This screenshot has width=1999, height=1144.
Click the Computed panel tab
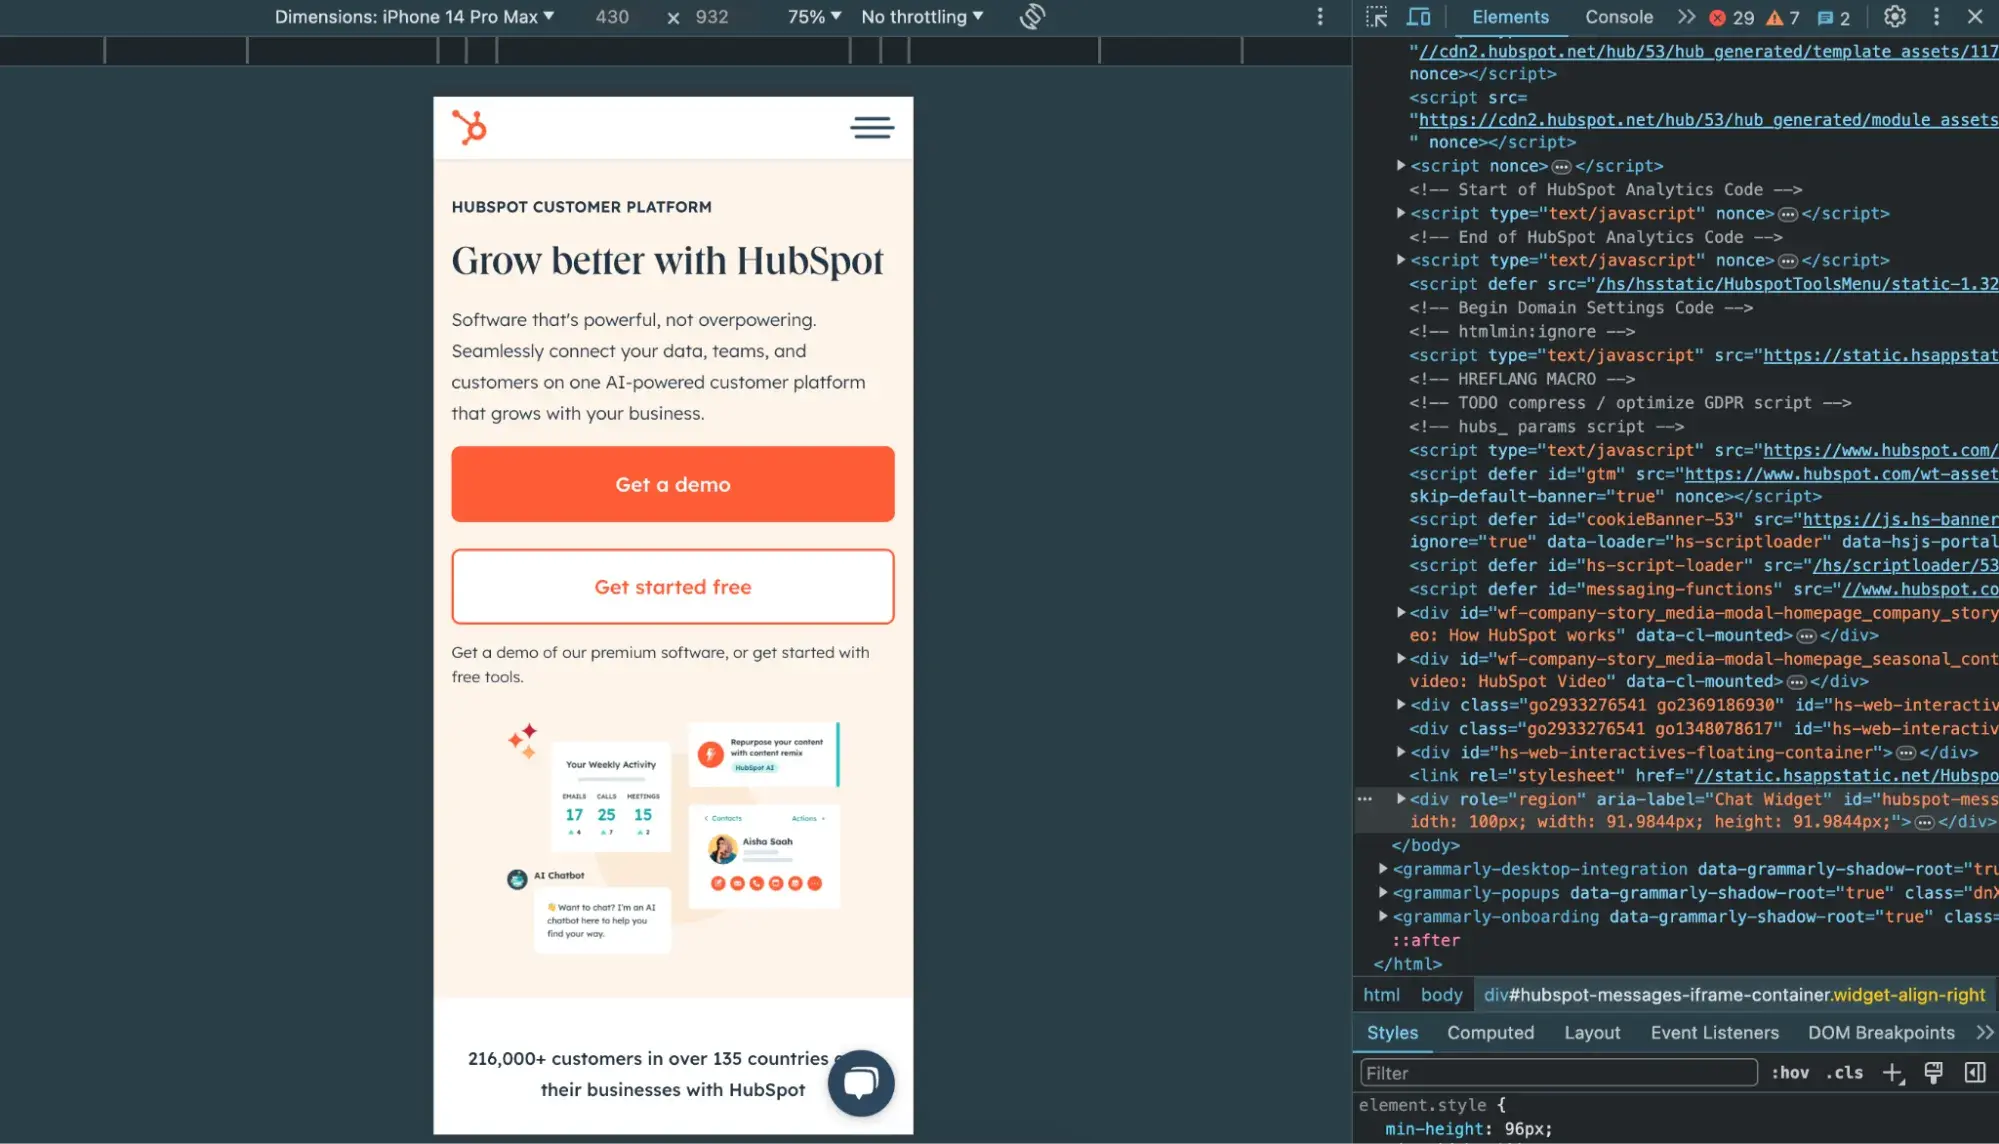1490,1031
